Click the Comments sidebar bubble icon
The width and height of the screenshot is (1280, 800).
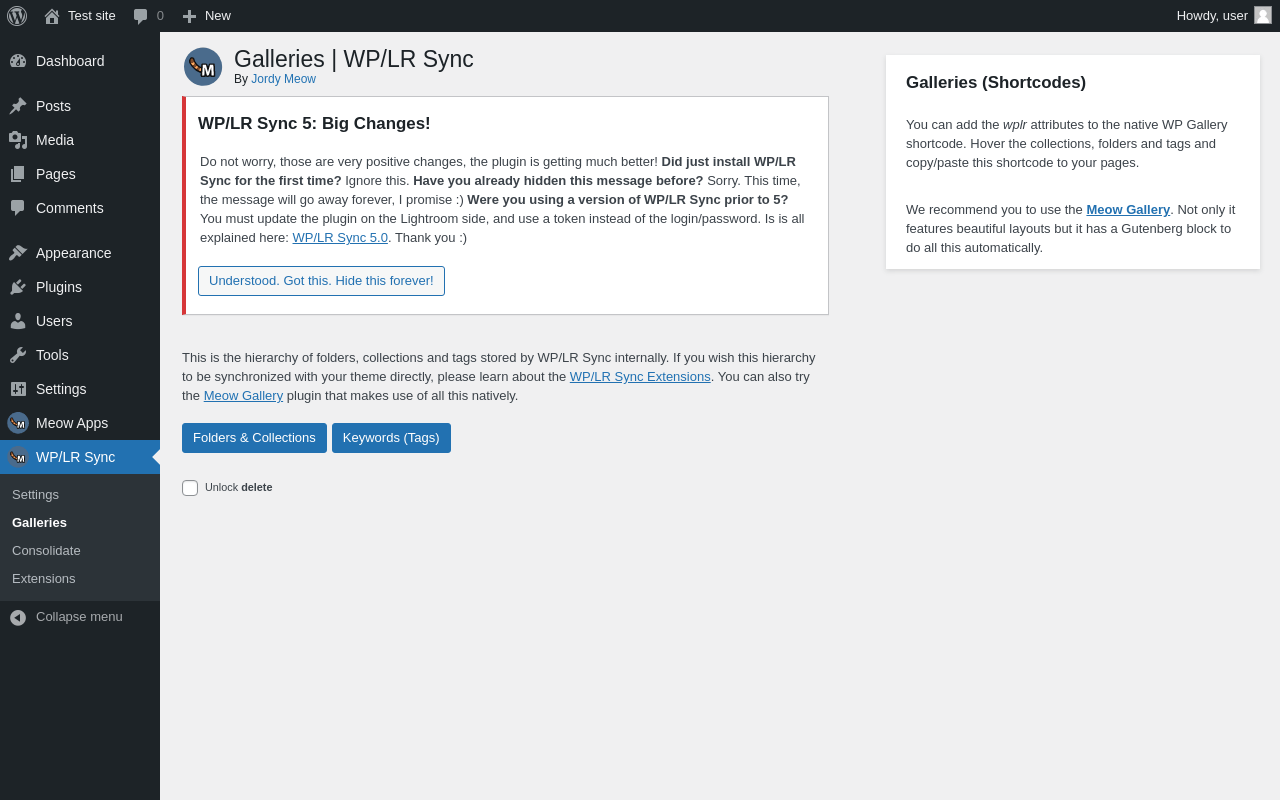(x=18, y=208)
